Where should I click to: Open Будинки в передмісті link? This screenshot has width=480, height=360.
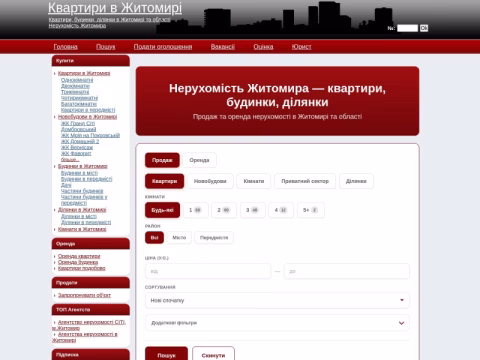[x=87, y=179]
